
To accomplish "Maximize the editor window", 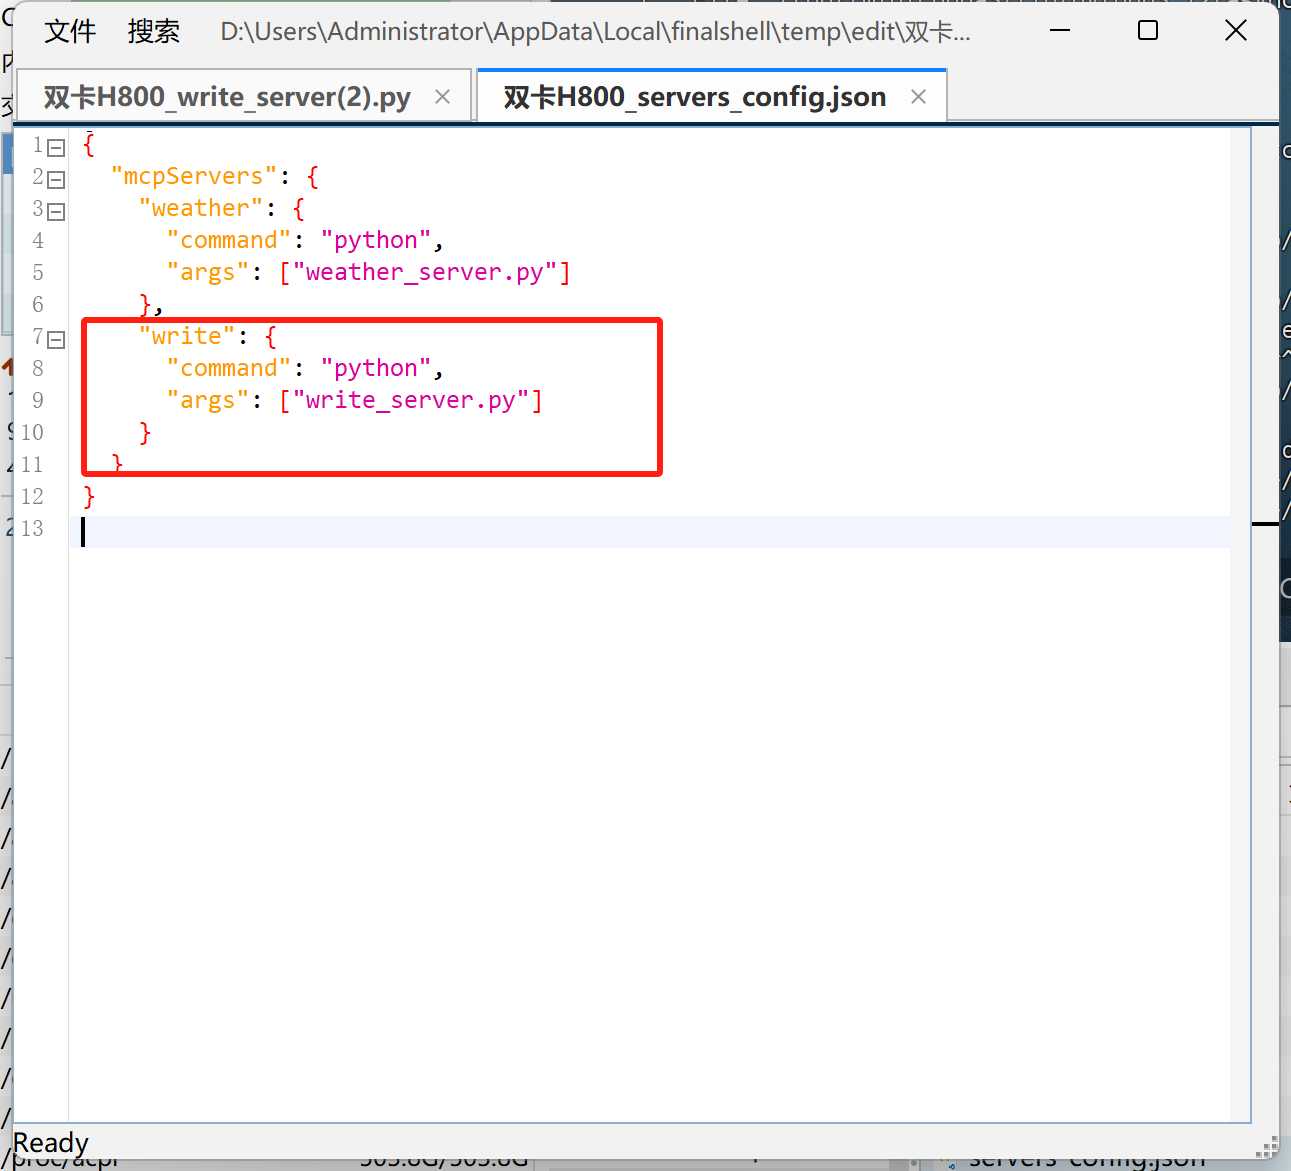I will coord(1148,31).
